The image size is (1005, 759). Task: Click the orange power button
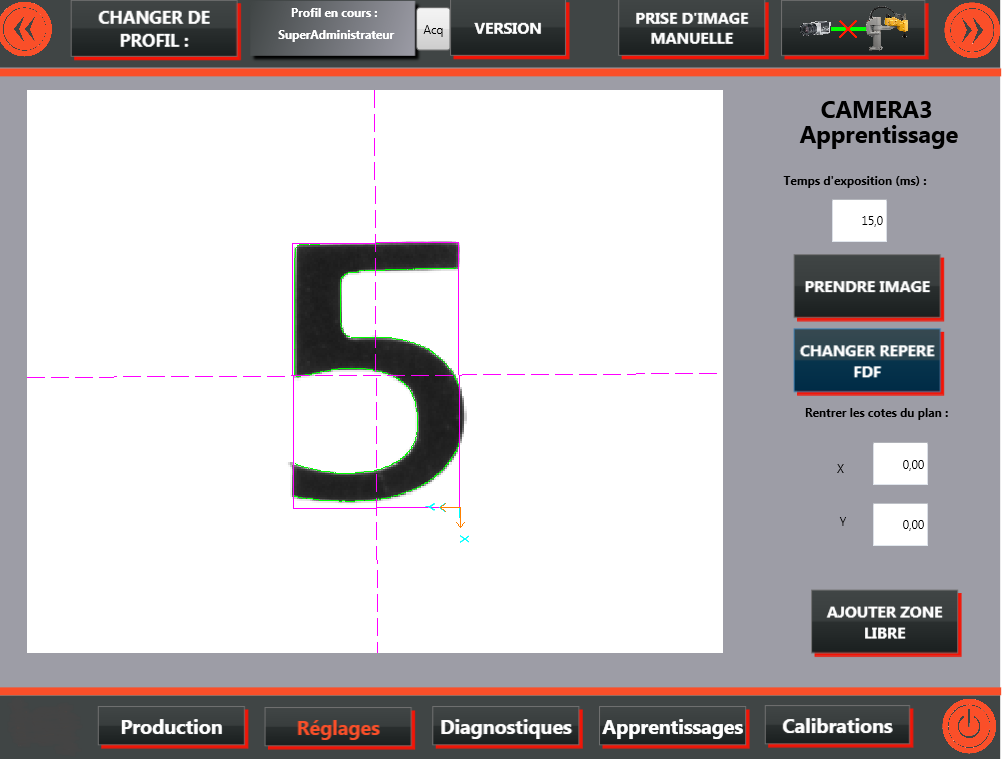click(968, 726)
